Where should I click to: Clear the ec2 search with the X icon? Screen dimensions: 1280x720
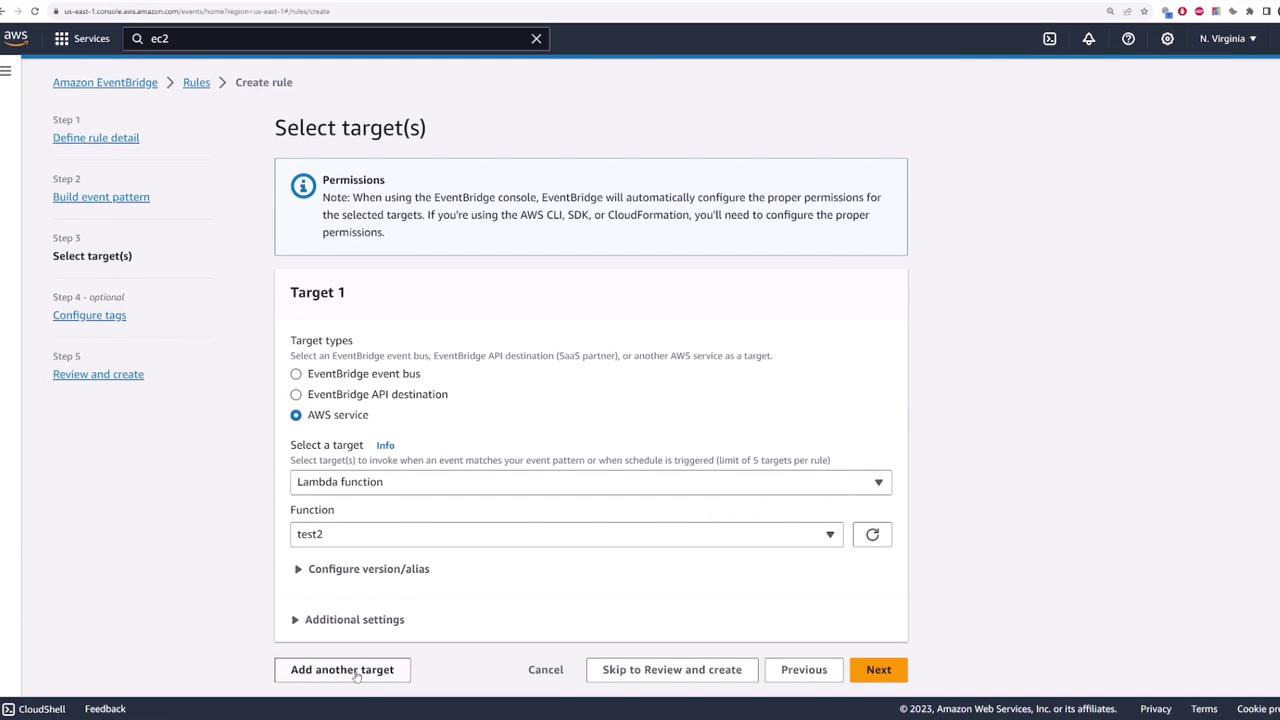[x=536, y=38]
